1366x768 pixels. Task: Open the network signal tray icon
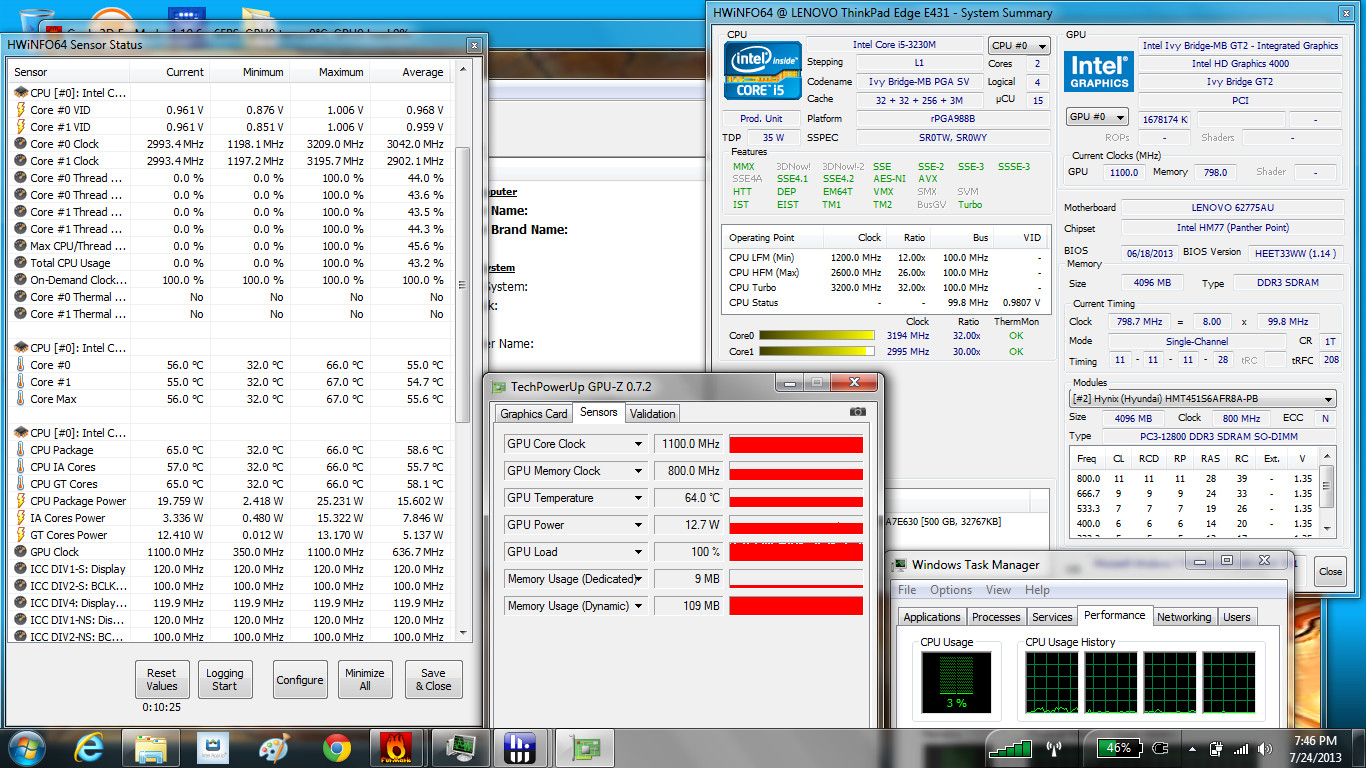(x=1241, y=748)
